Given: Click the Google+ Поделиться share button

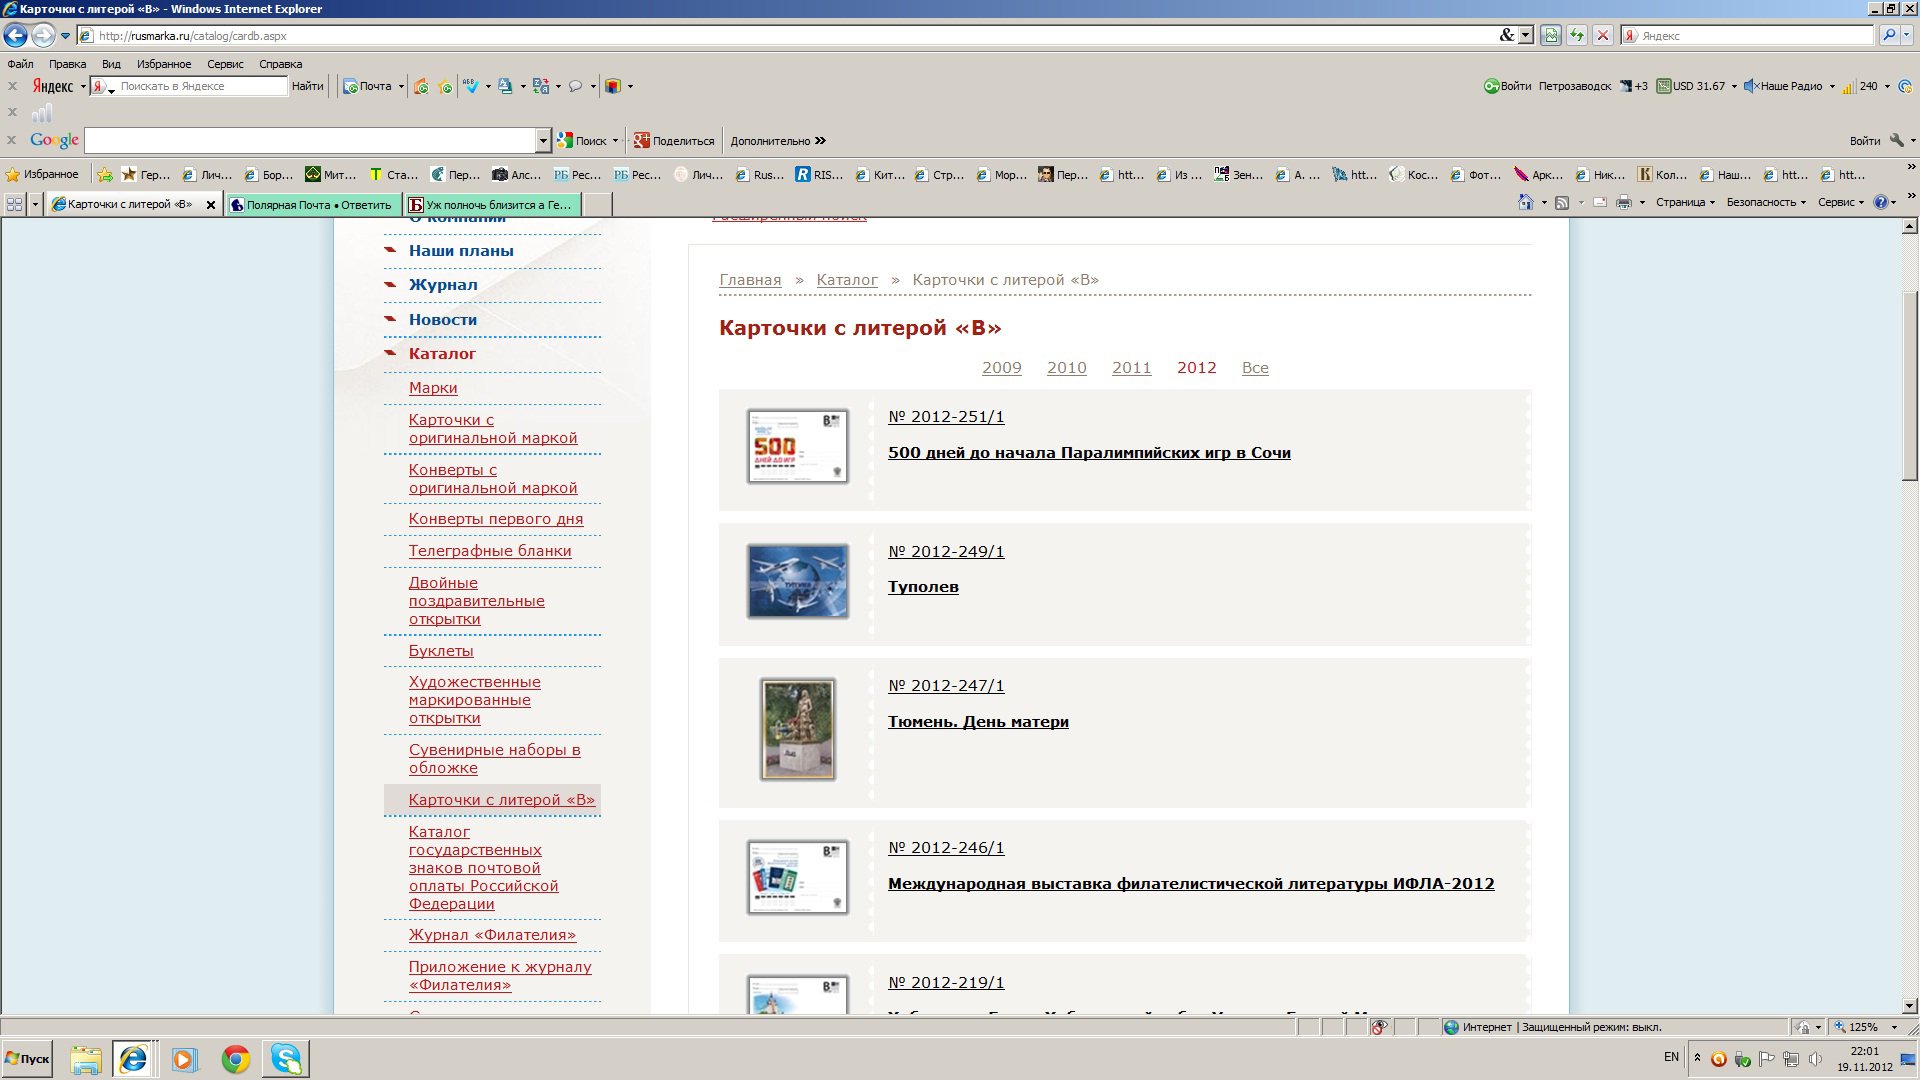Looking at the screenshot, I should 674,141.
